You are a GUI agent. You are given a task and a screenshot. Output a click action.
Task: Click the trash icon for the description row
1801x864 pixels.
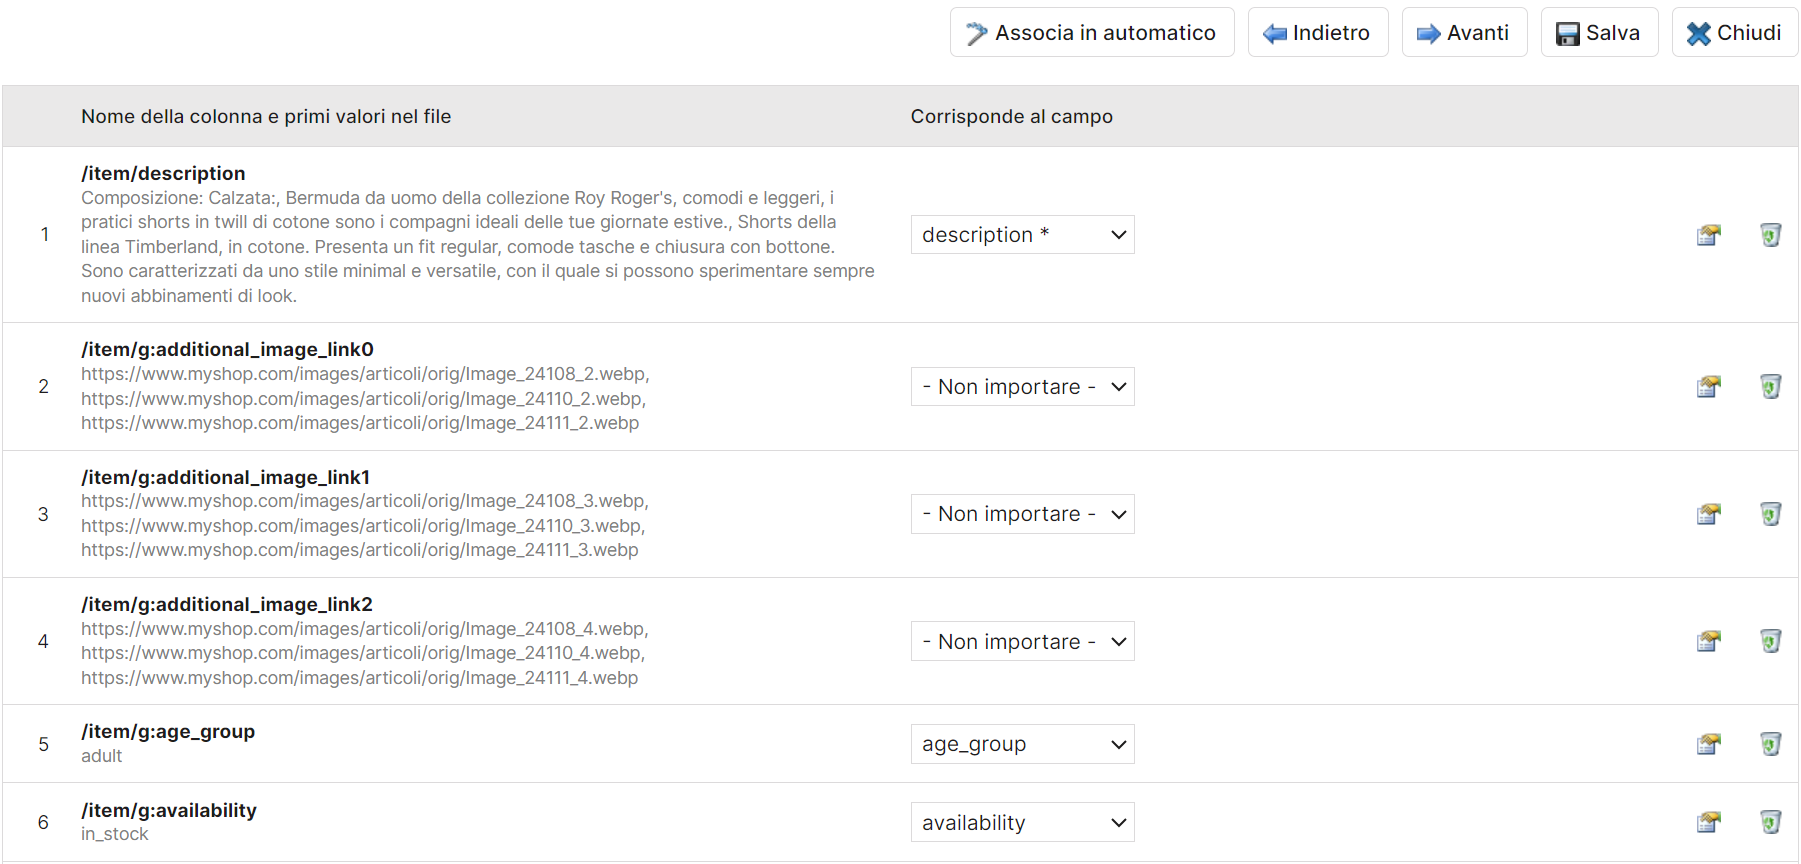tap(1770, 235)
